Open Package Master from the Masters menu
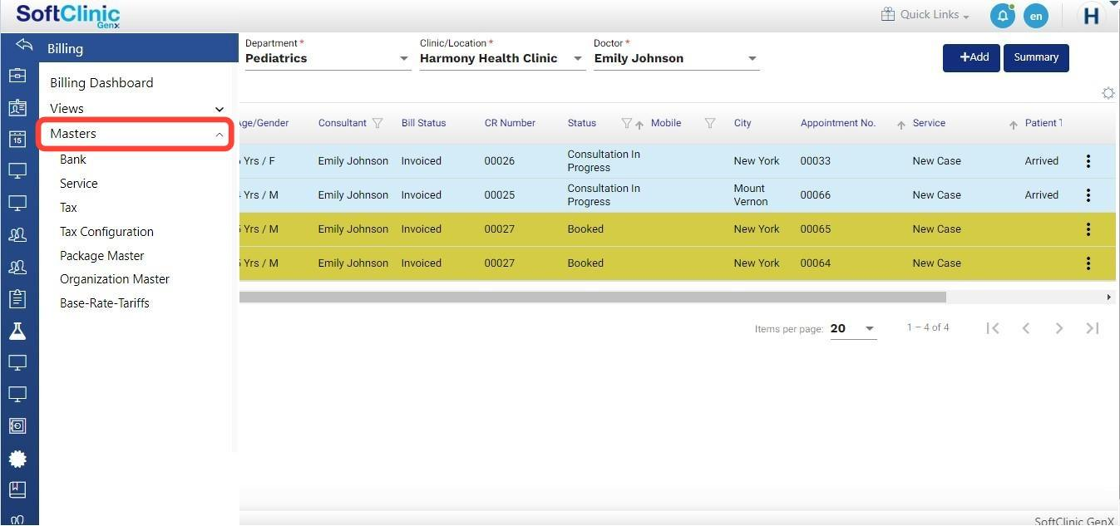This screenshot has width=1120, height=526. 102,256
